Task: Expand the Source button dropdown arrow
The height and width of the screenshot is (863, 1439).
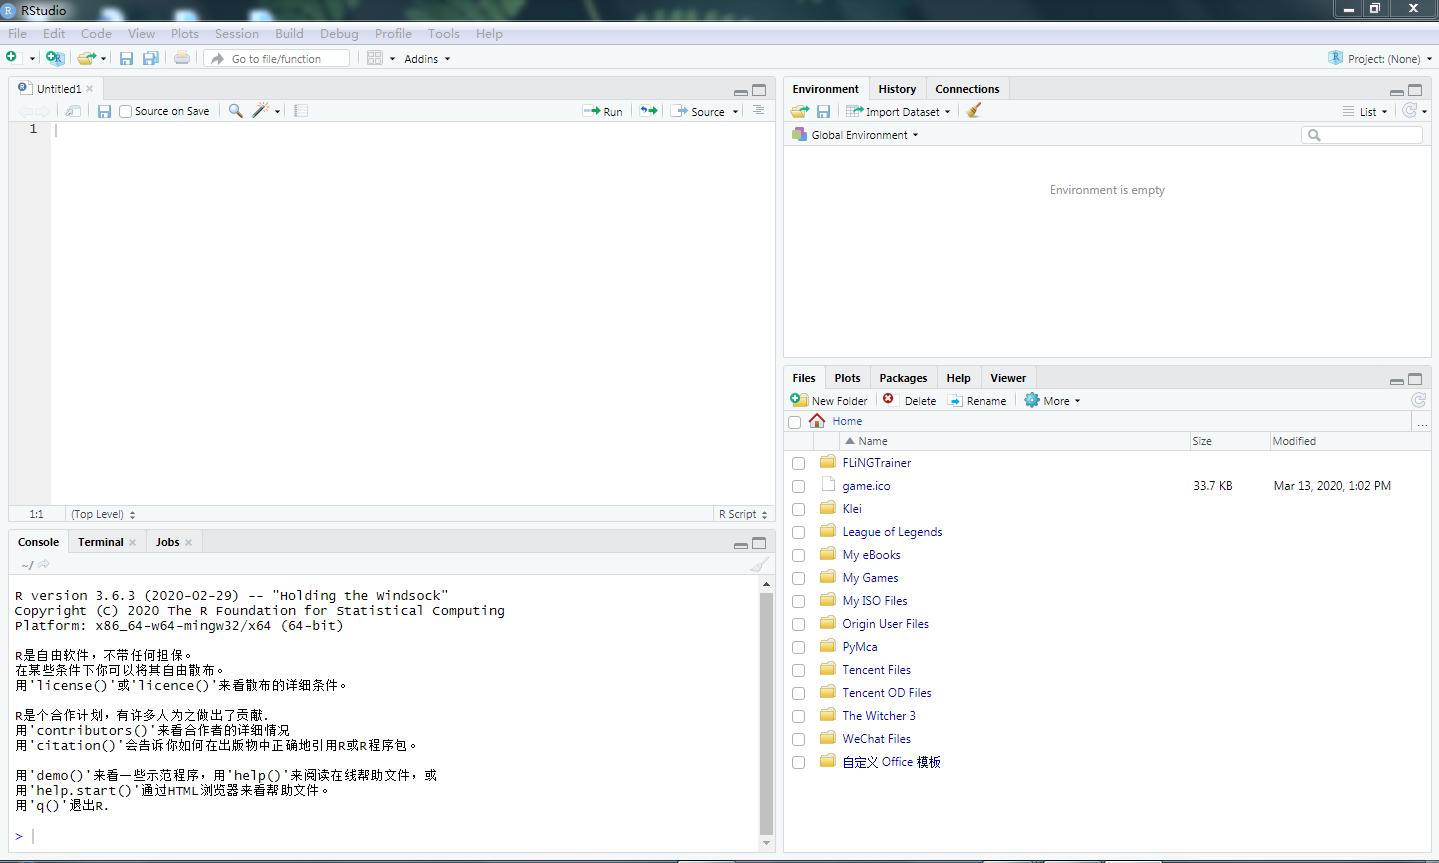Action: pyautogui.click(x=735, y=112)
